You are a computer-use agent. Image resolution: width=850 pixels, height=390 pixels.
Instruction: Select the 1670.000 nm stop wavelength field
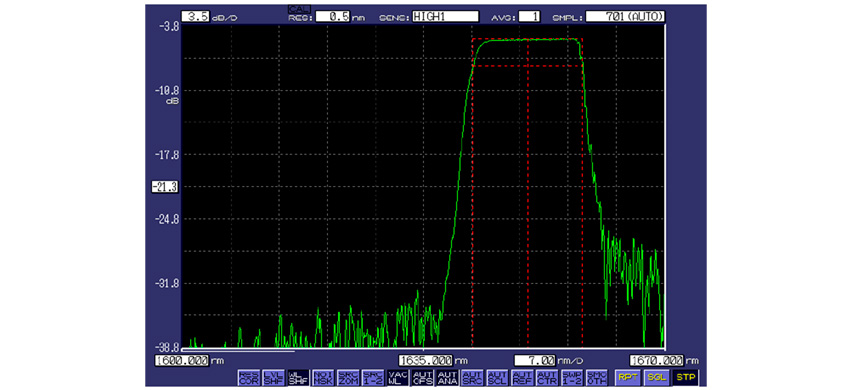coord(656,360)
